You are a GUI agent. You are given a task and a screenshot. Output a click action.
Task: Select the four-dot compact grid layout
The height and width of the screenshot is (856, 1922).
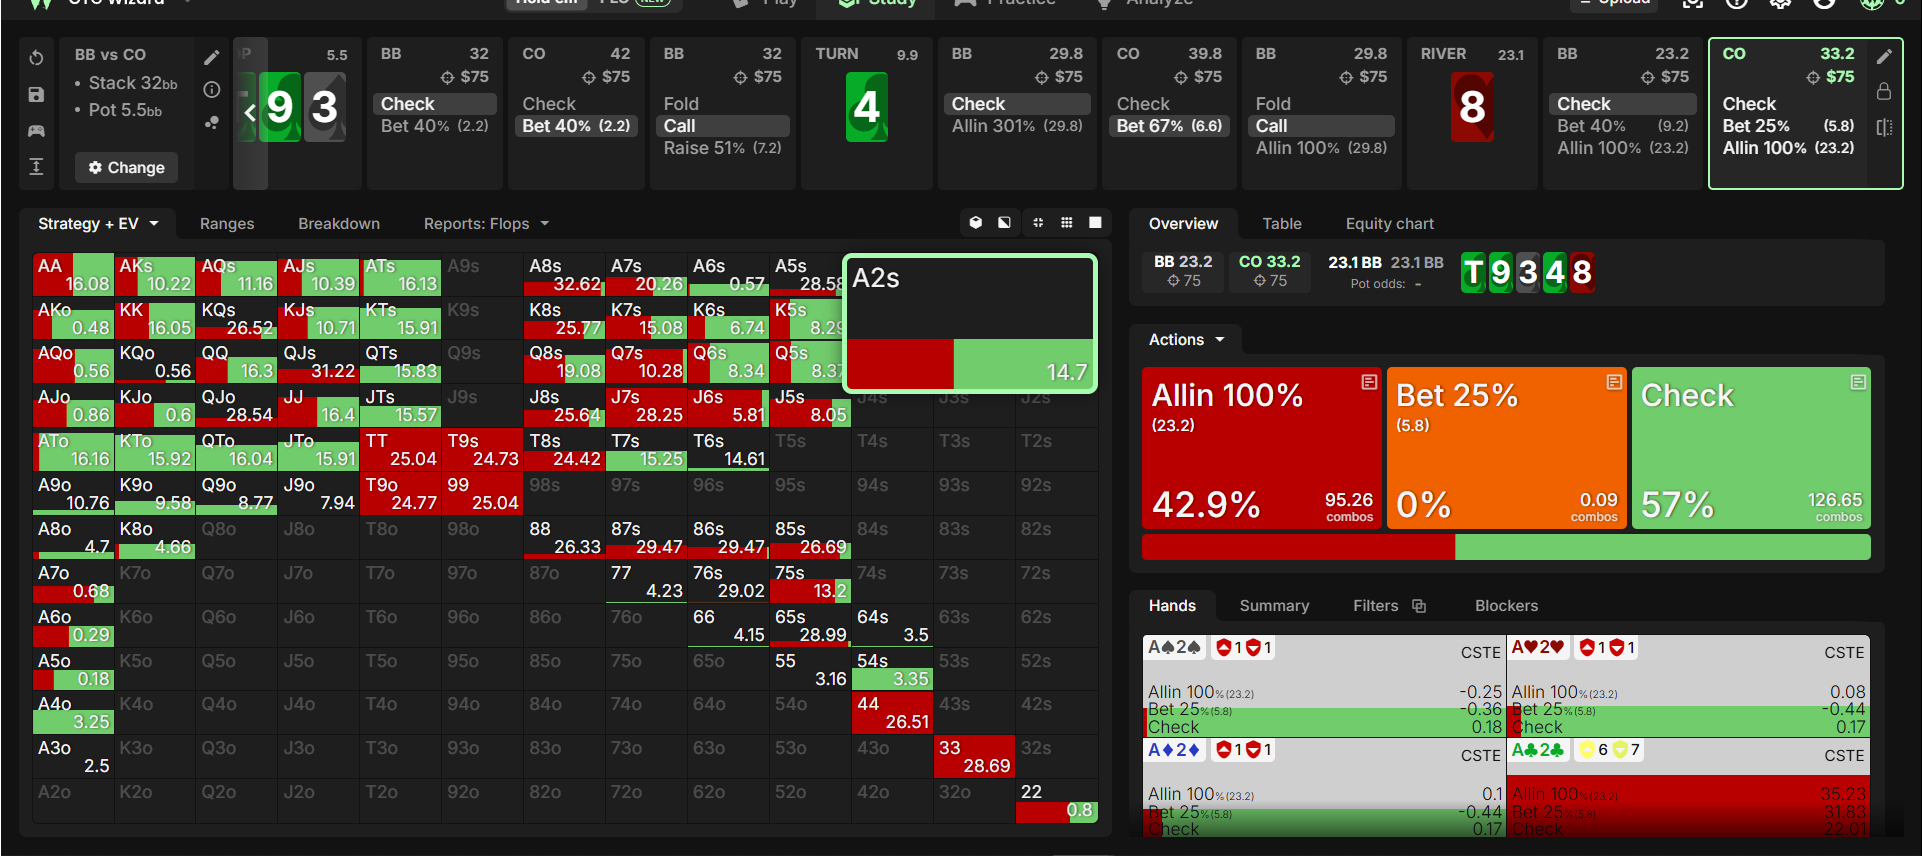pyautogui.click(x=1038, y=223)
